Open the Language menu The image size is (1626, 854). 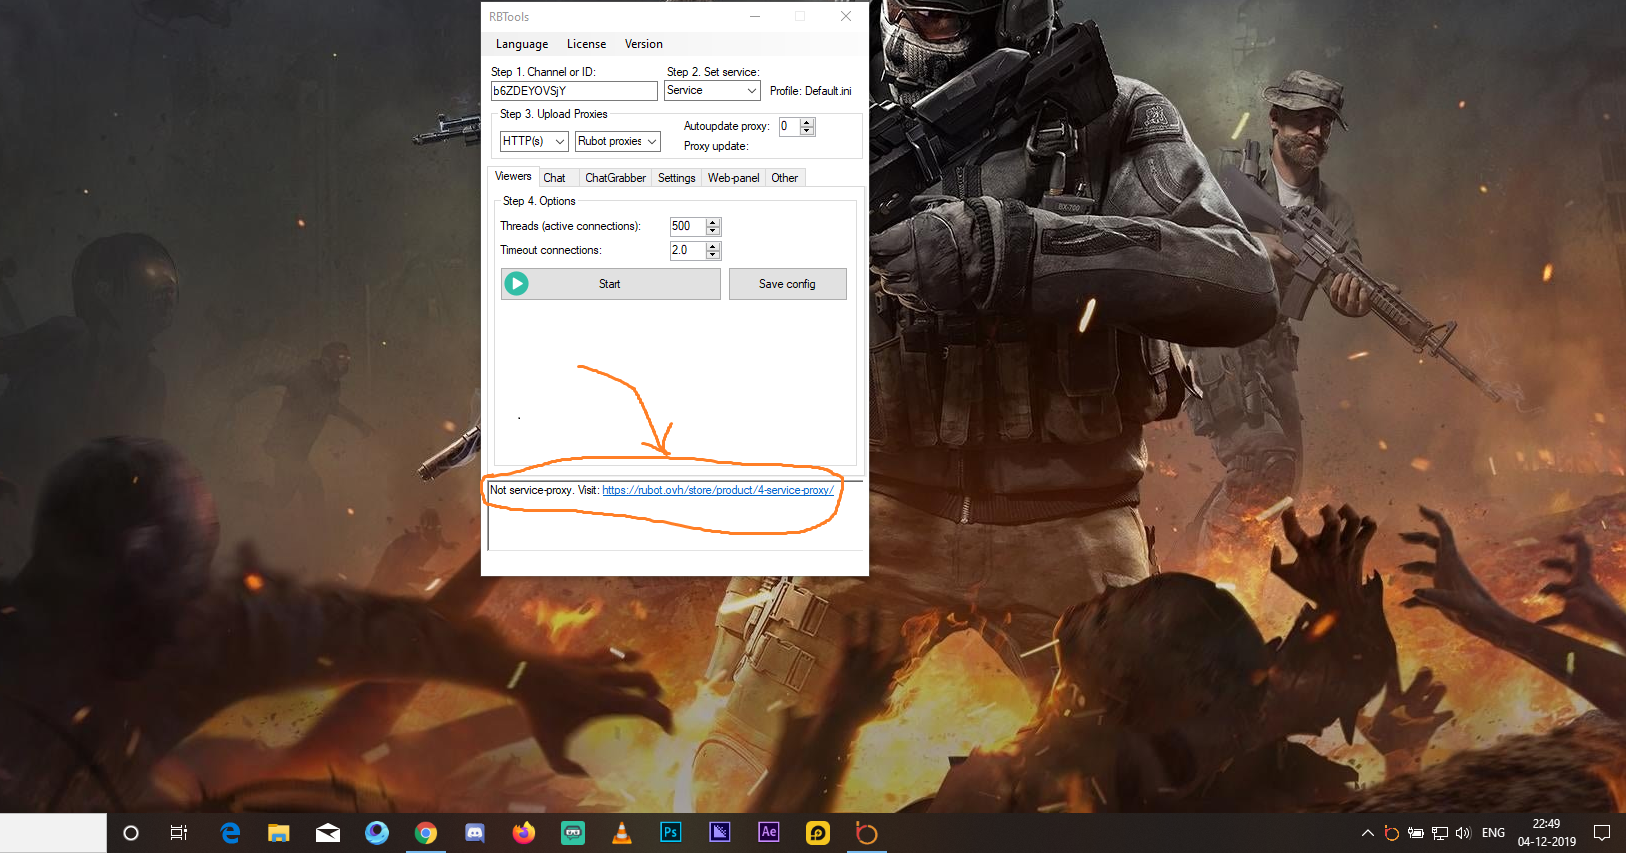tap(521, 44)
